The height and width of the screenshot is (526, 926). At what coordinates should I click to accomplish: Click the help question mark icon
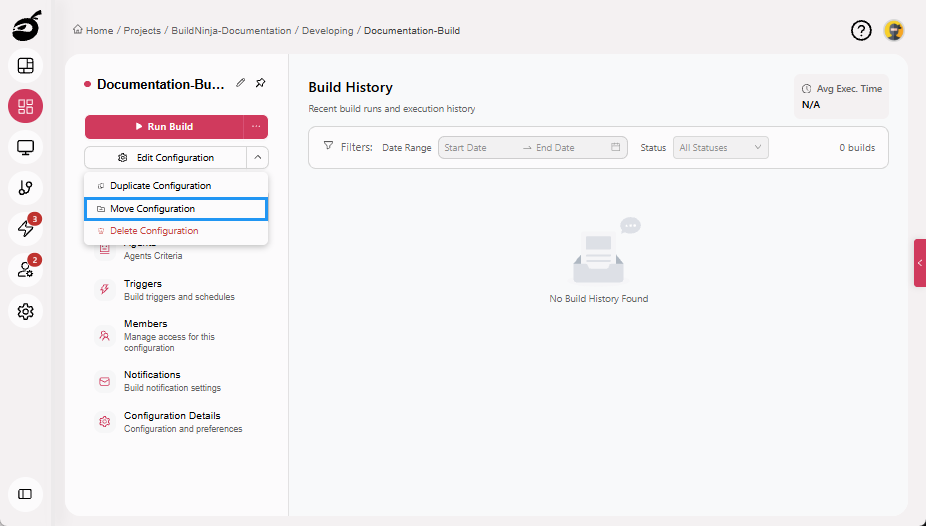[x=861, y=30]
